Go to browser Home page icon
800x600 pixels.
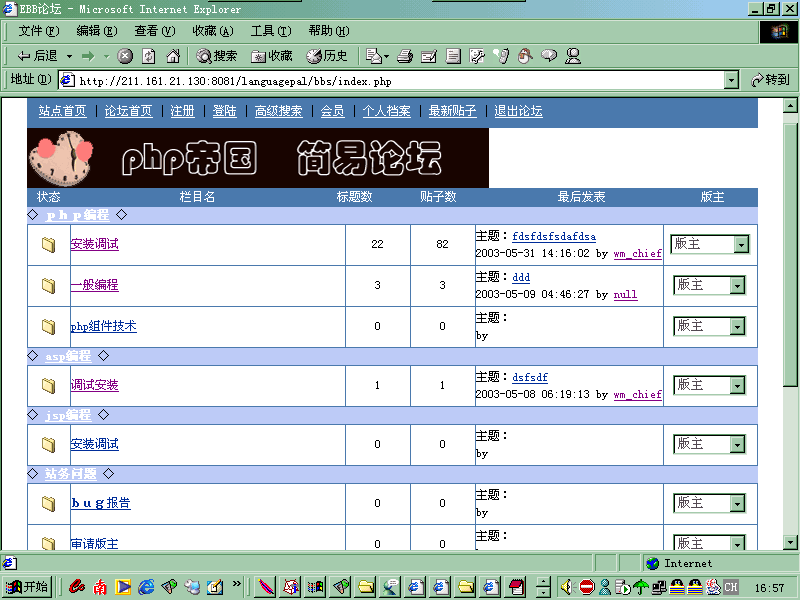pyautogui.click(x=173, y=56)
